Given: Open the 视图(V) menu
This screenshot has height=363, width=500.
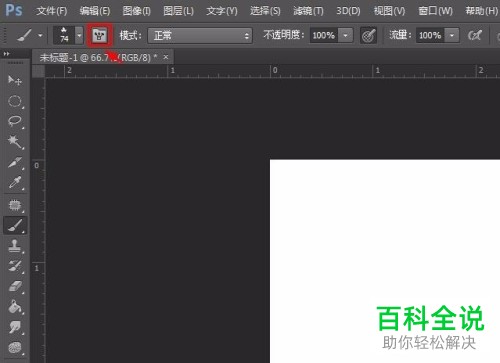Looking at the screenshot, I should [x=389, y=11].
